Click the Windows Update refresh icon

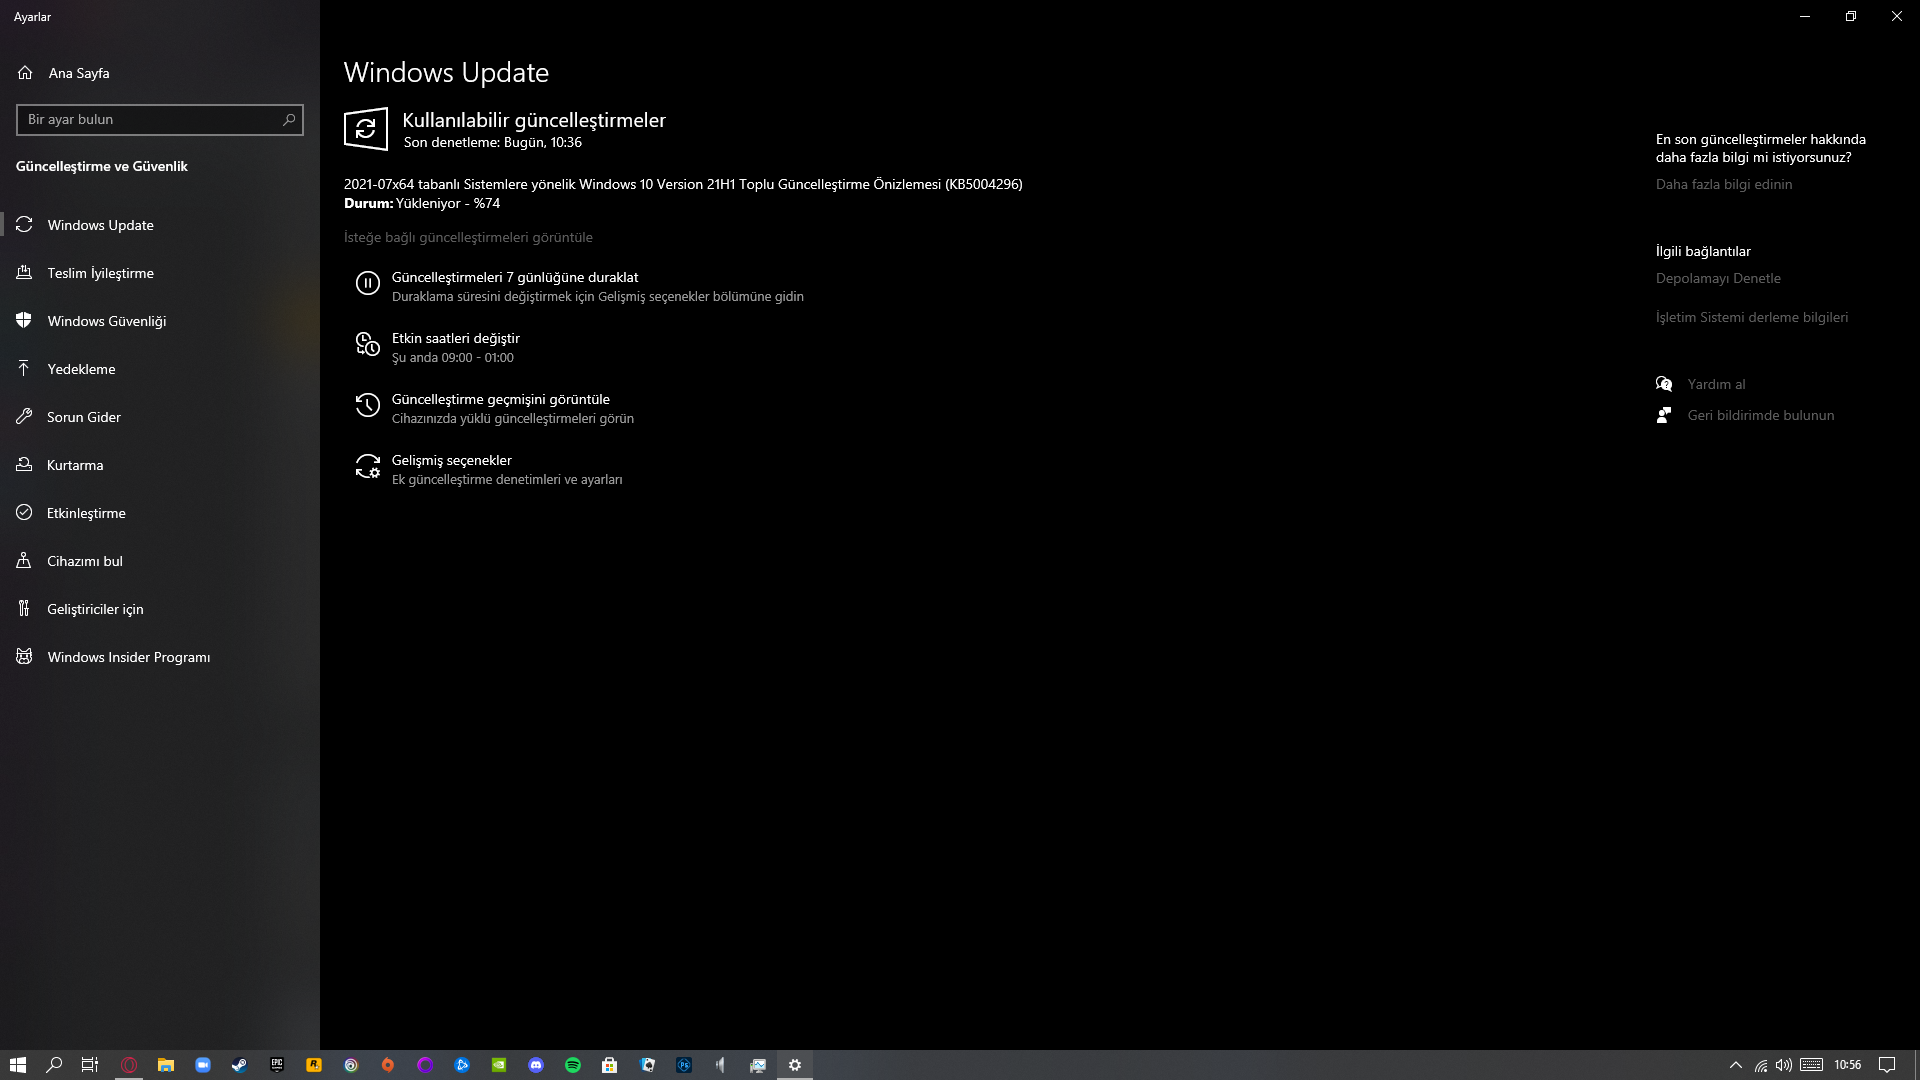click(365, 129)
